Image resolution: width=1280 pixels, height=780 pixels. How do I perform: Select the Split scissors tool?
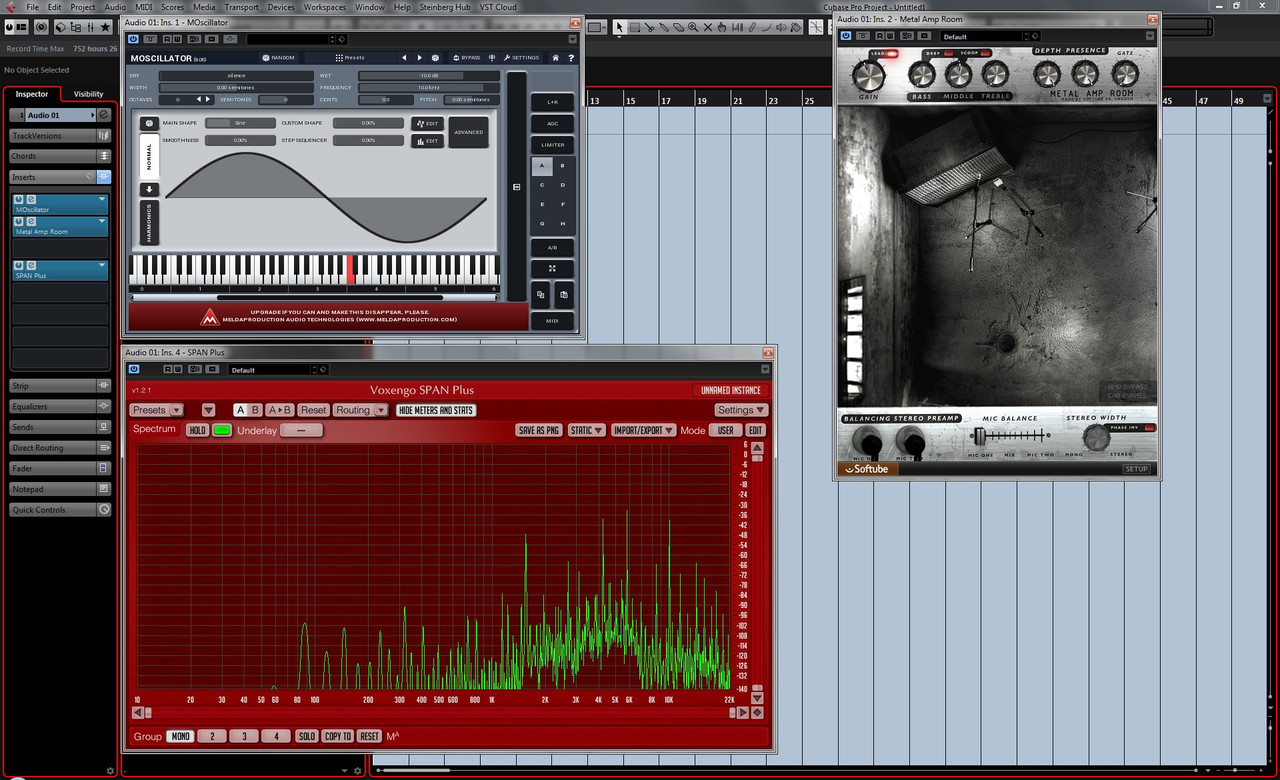(649, 27)
